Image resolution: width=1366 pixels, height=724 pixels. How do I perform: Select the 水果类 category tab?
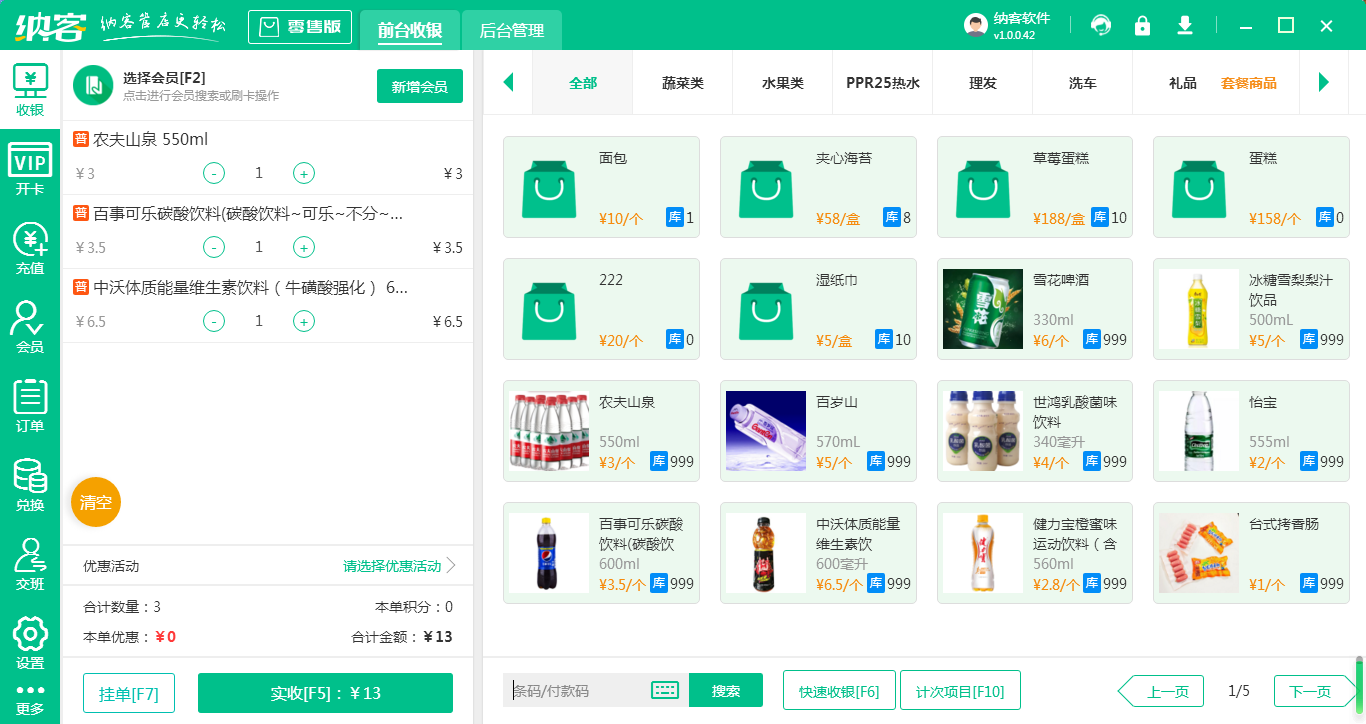(x=782, y=83)
